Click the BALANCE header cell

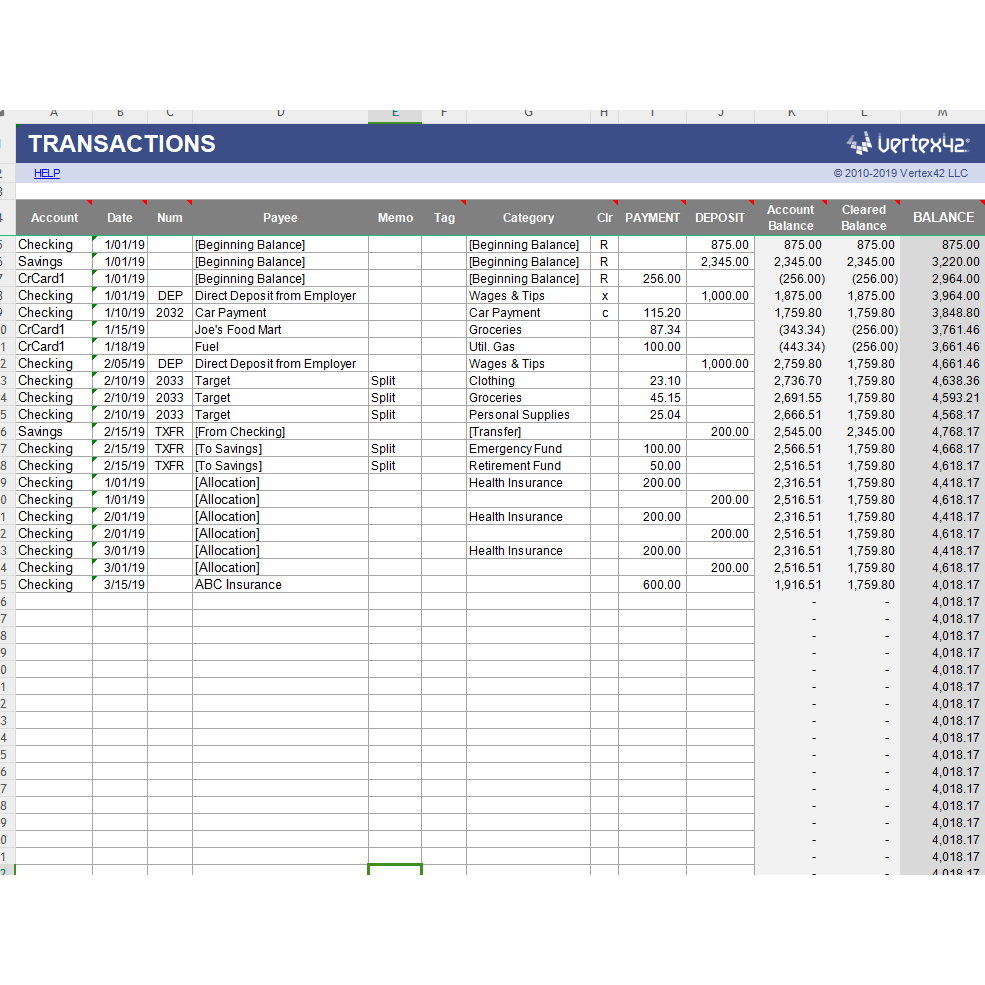coord(942,218)
